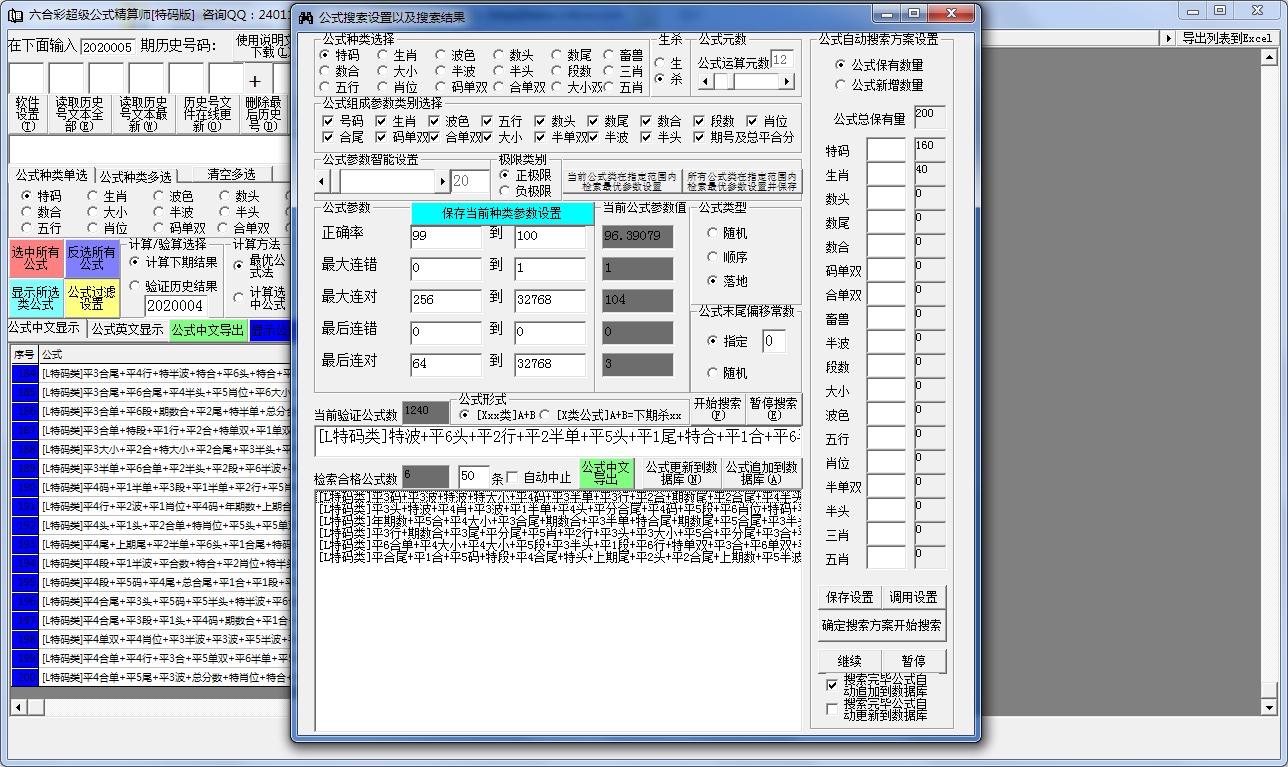1288x767 pixels.
Task: Switch to 公式种类多选 tab
Action: click(x=135, y=175)
